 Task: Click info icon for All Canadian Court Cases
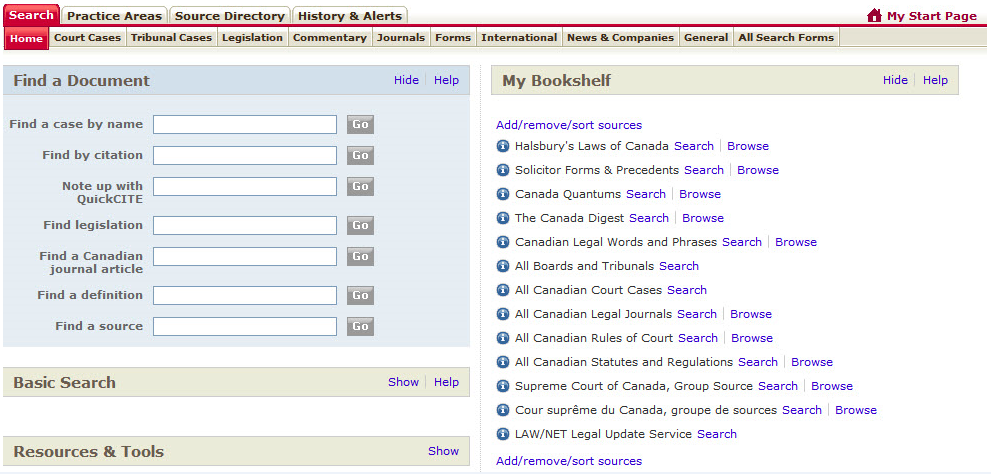[x=503, y=290]
